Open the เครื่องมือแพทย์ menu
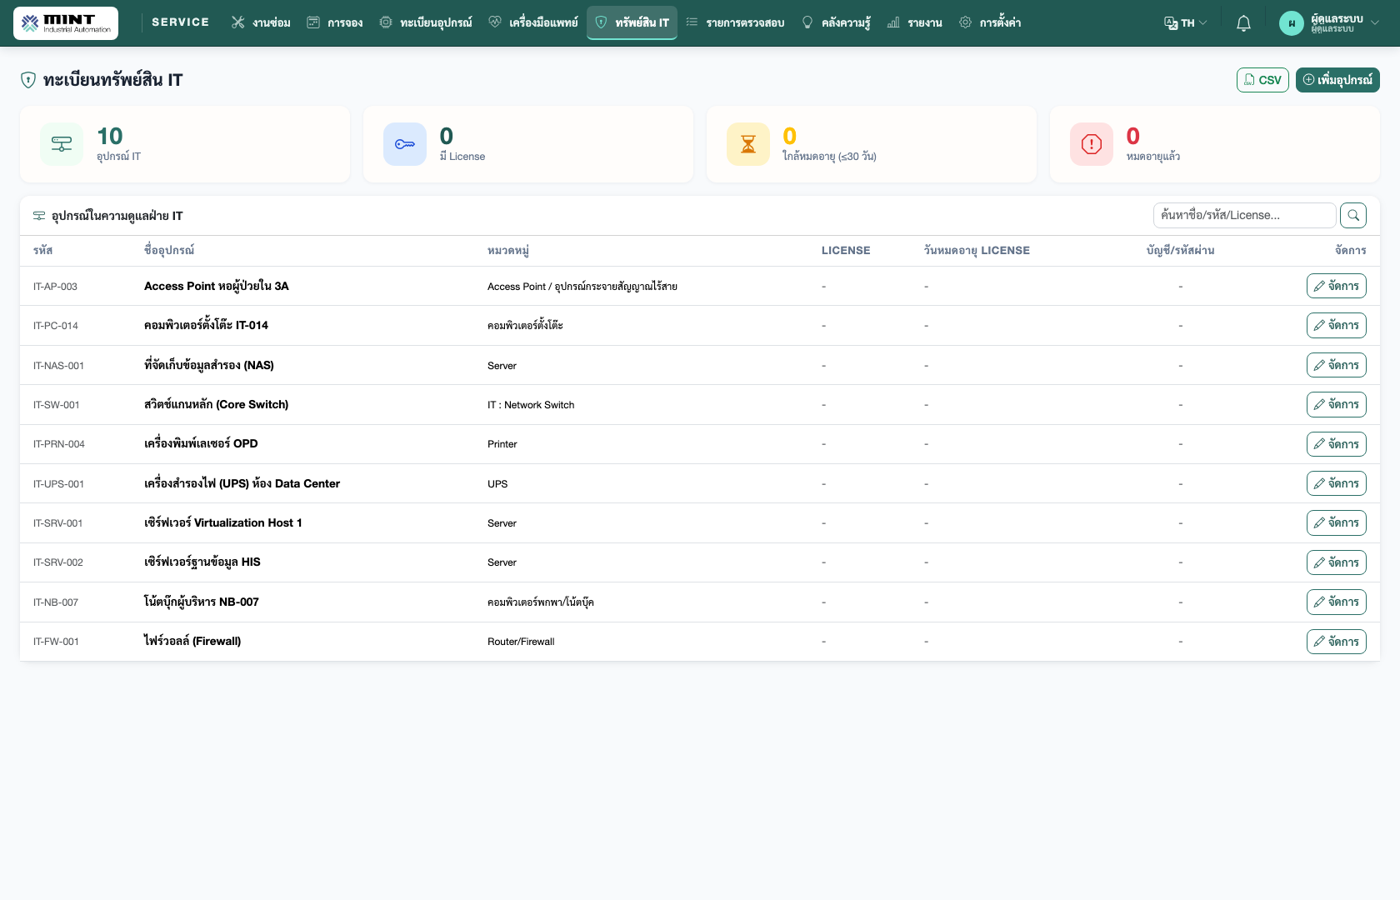The width and height of the screenshot is (1400, 900). click(x=533, y=23)
